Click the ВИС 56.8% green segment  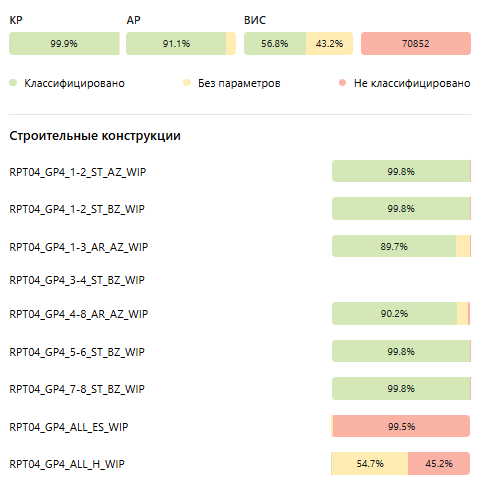275,43
